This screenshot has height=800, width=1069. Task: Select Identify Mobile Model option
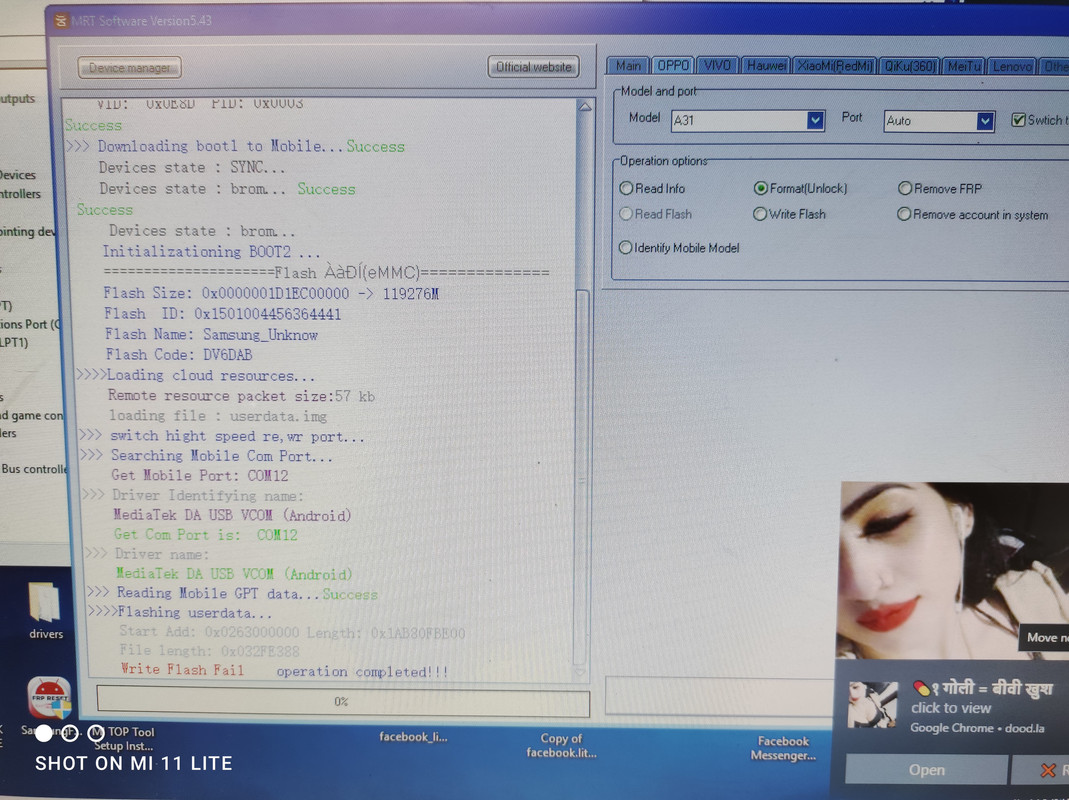[679, 248]
